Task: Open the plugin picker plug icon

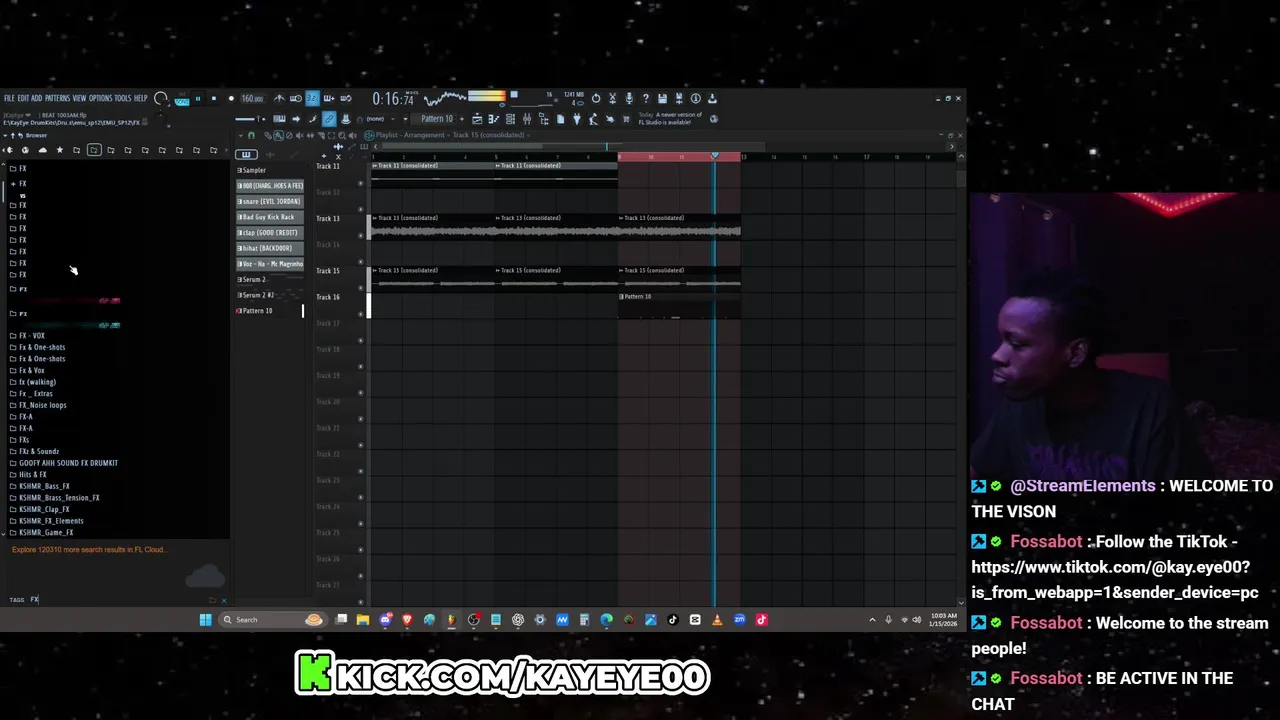Action: [577, 118]
